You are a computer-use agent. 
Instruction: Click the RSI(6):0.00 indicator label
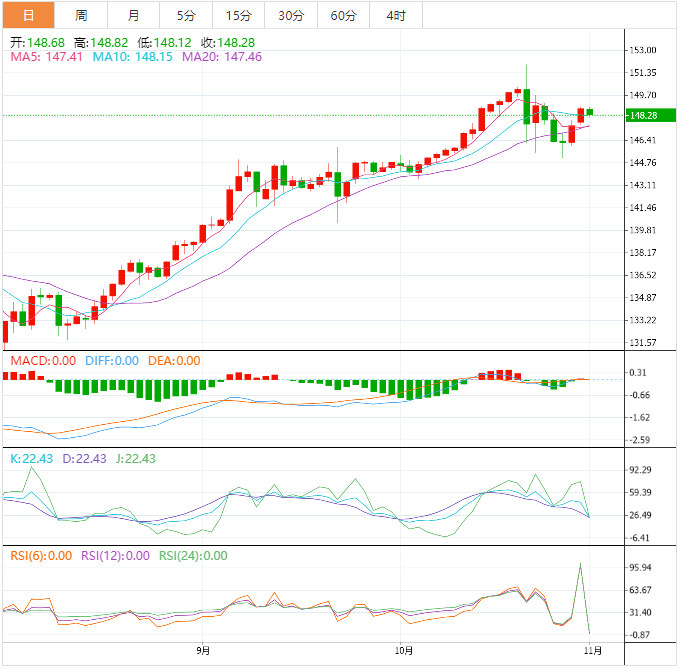(x=41, y=556)
